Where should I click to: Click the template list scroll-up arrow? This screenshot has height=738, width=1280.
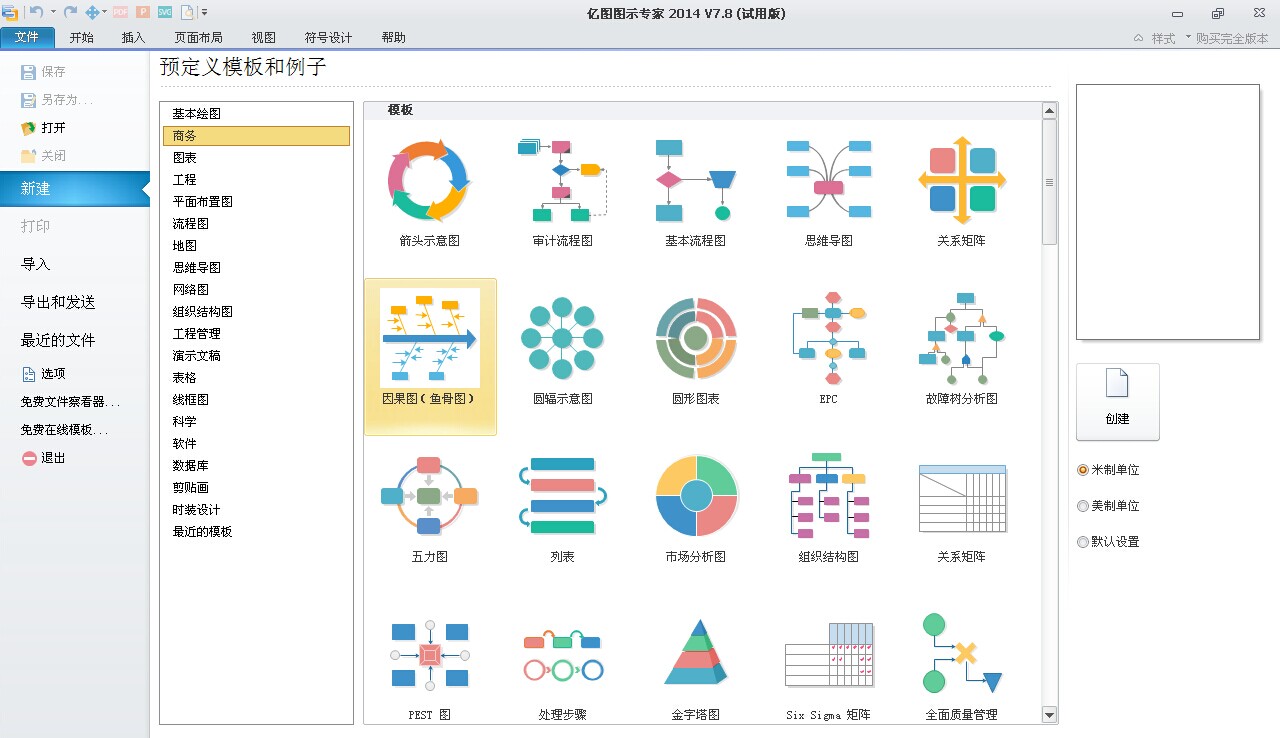(1049, 110)
